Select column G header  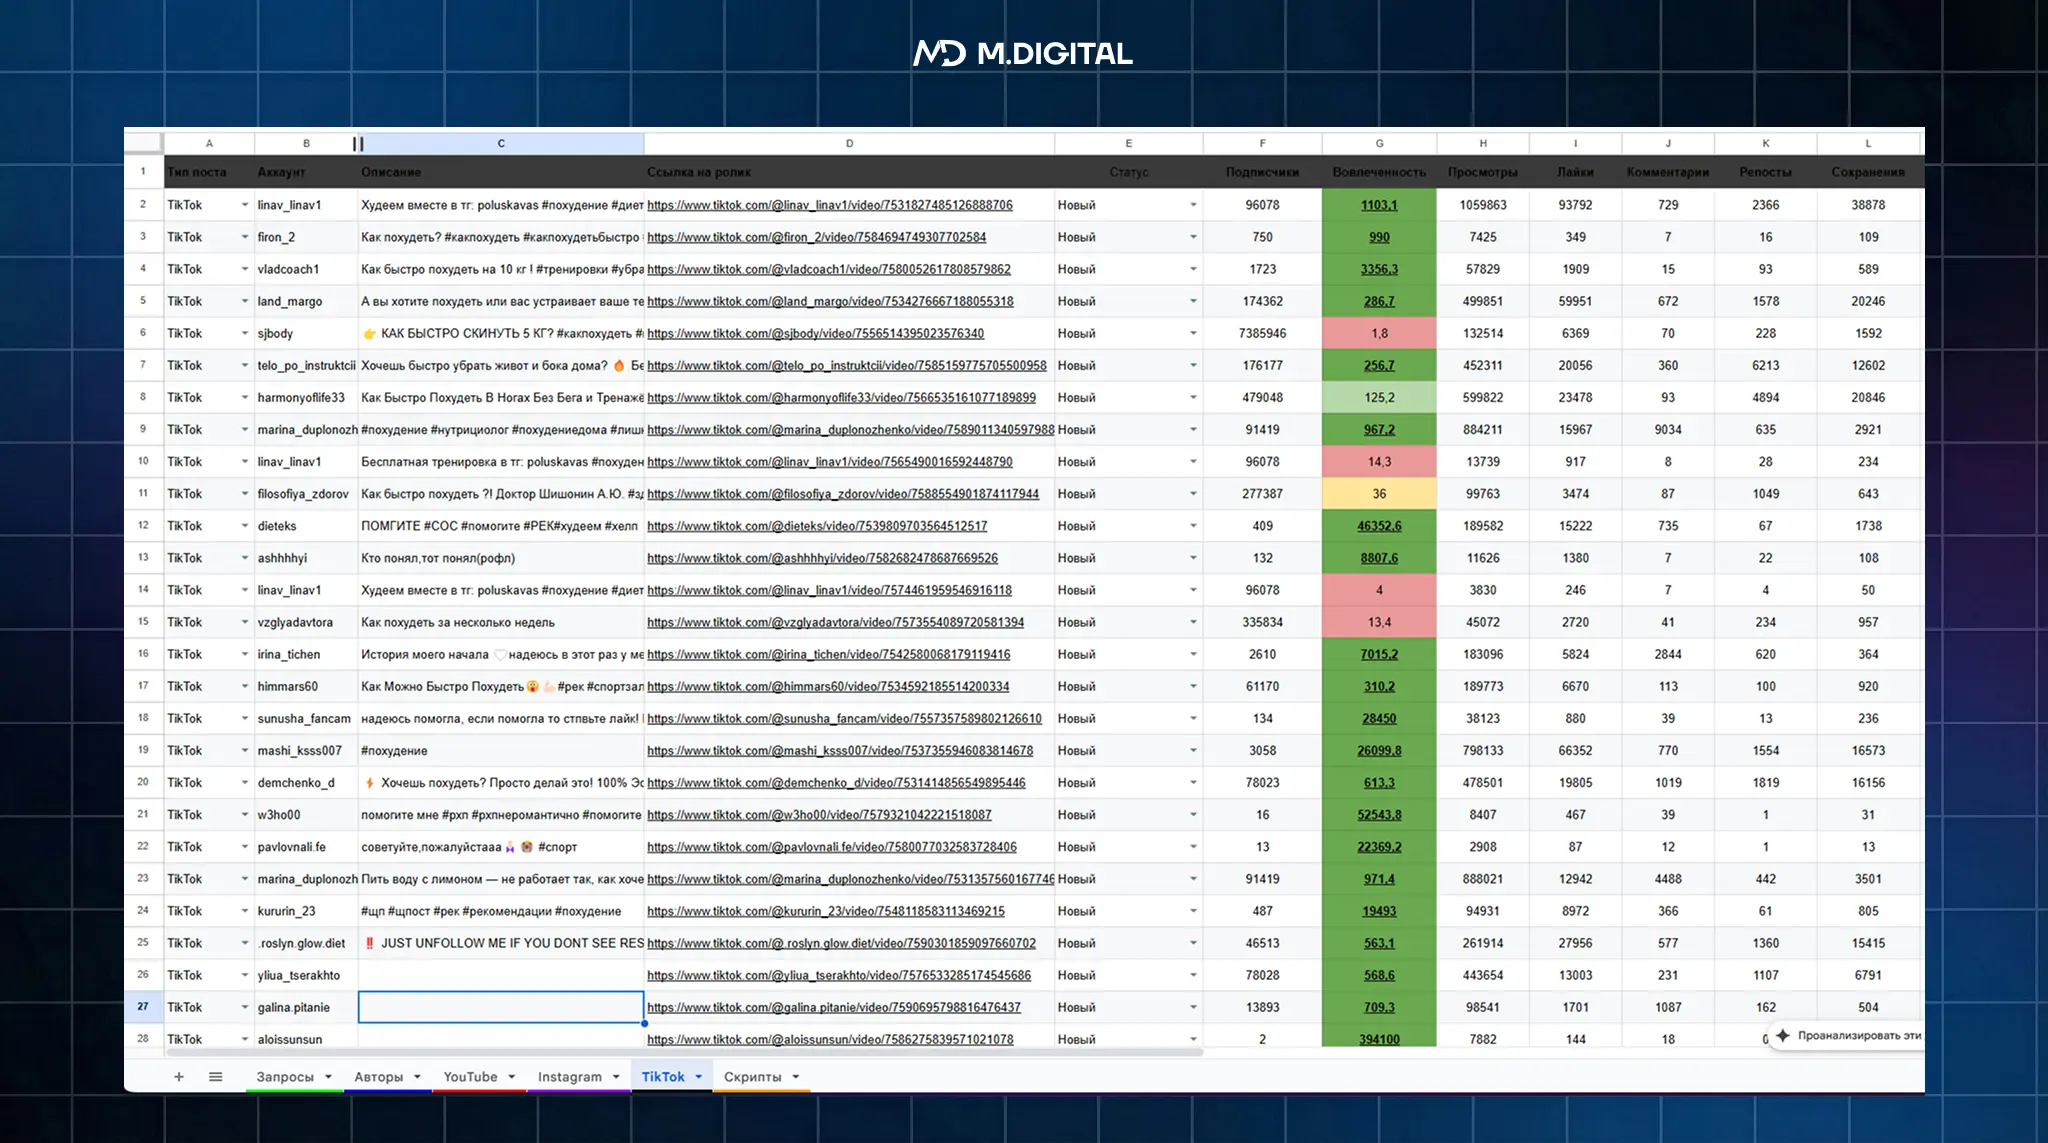(x=1379, y=143)
